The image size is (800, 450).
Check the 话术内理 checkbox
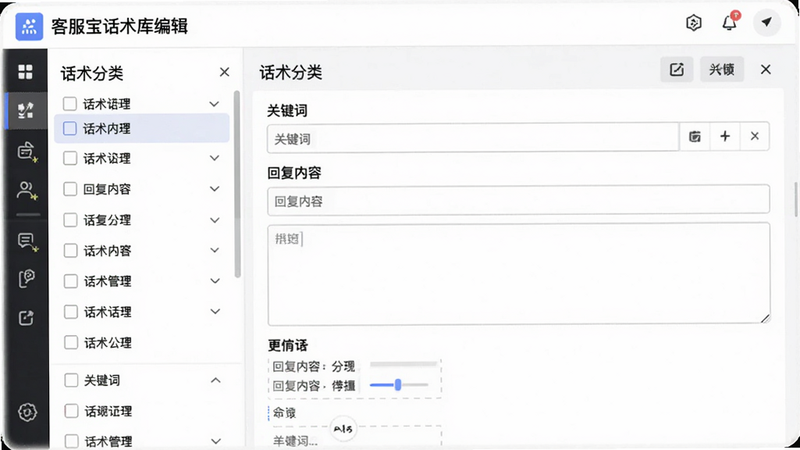point(70,129)
